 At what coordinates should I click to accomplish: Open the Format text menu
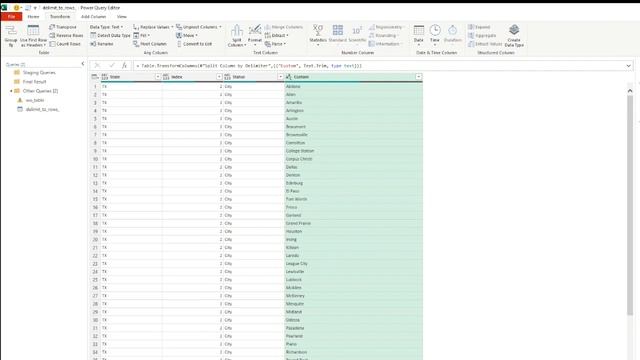[x=255, y=35]
